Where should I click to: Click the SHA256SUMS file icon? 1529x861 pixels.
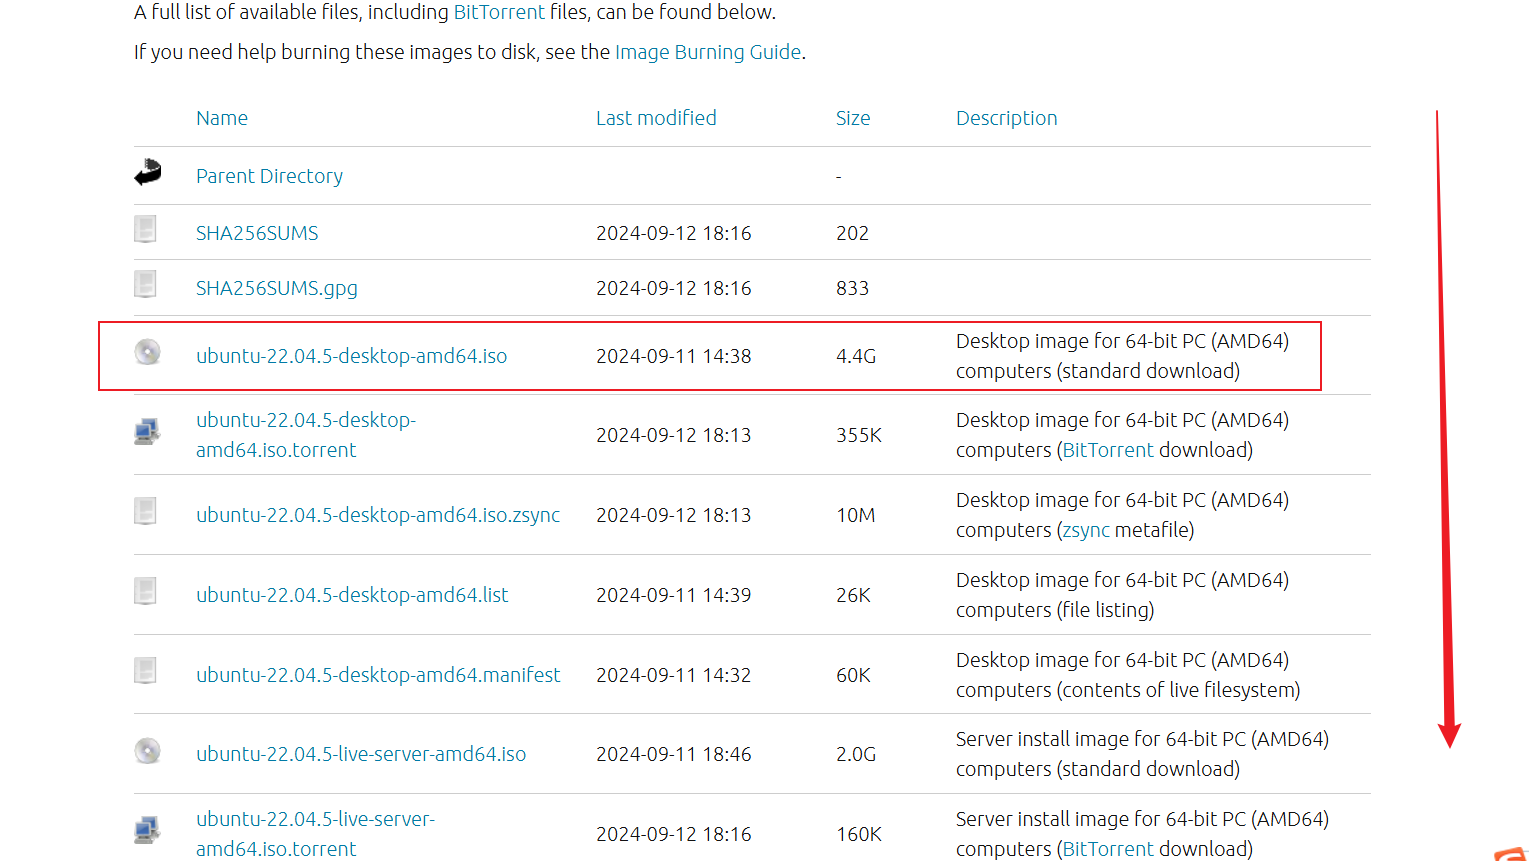click(x=146, y=229)
